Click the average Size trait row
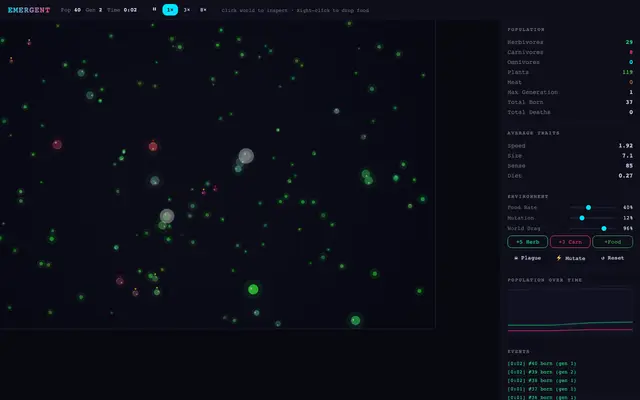The height and width of the screenshot is (400, 640). (x=570, y=156)
